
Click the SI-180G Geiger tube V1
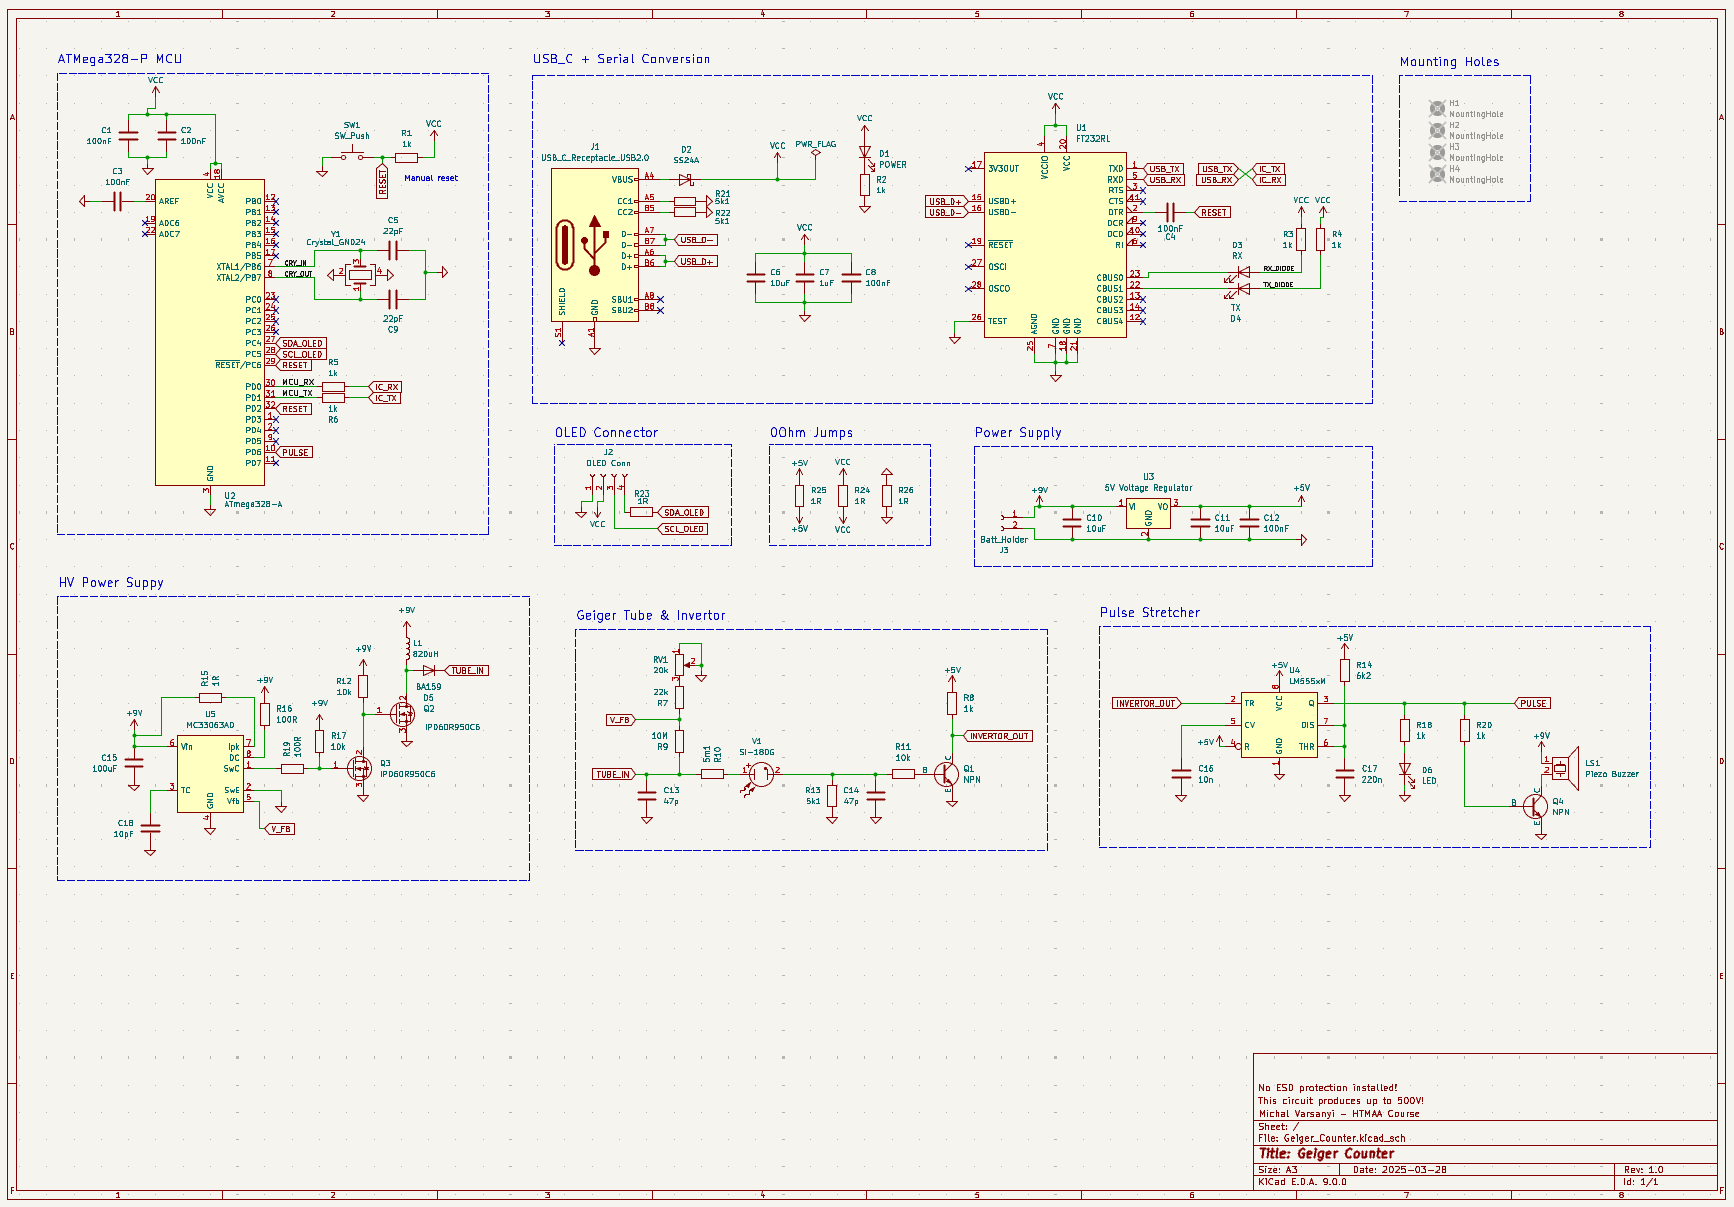760,773
